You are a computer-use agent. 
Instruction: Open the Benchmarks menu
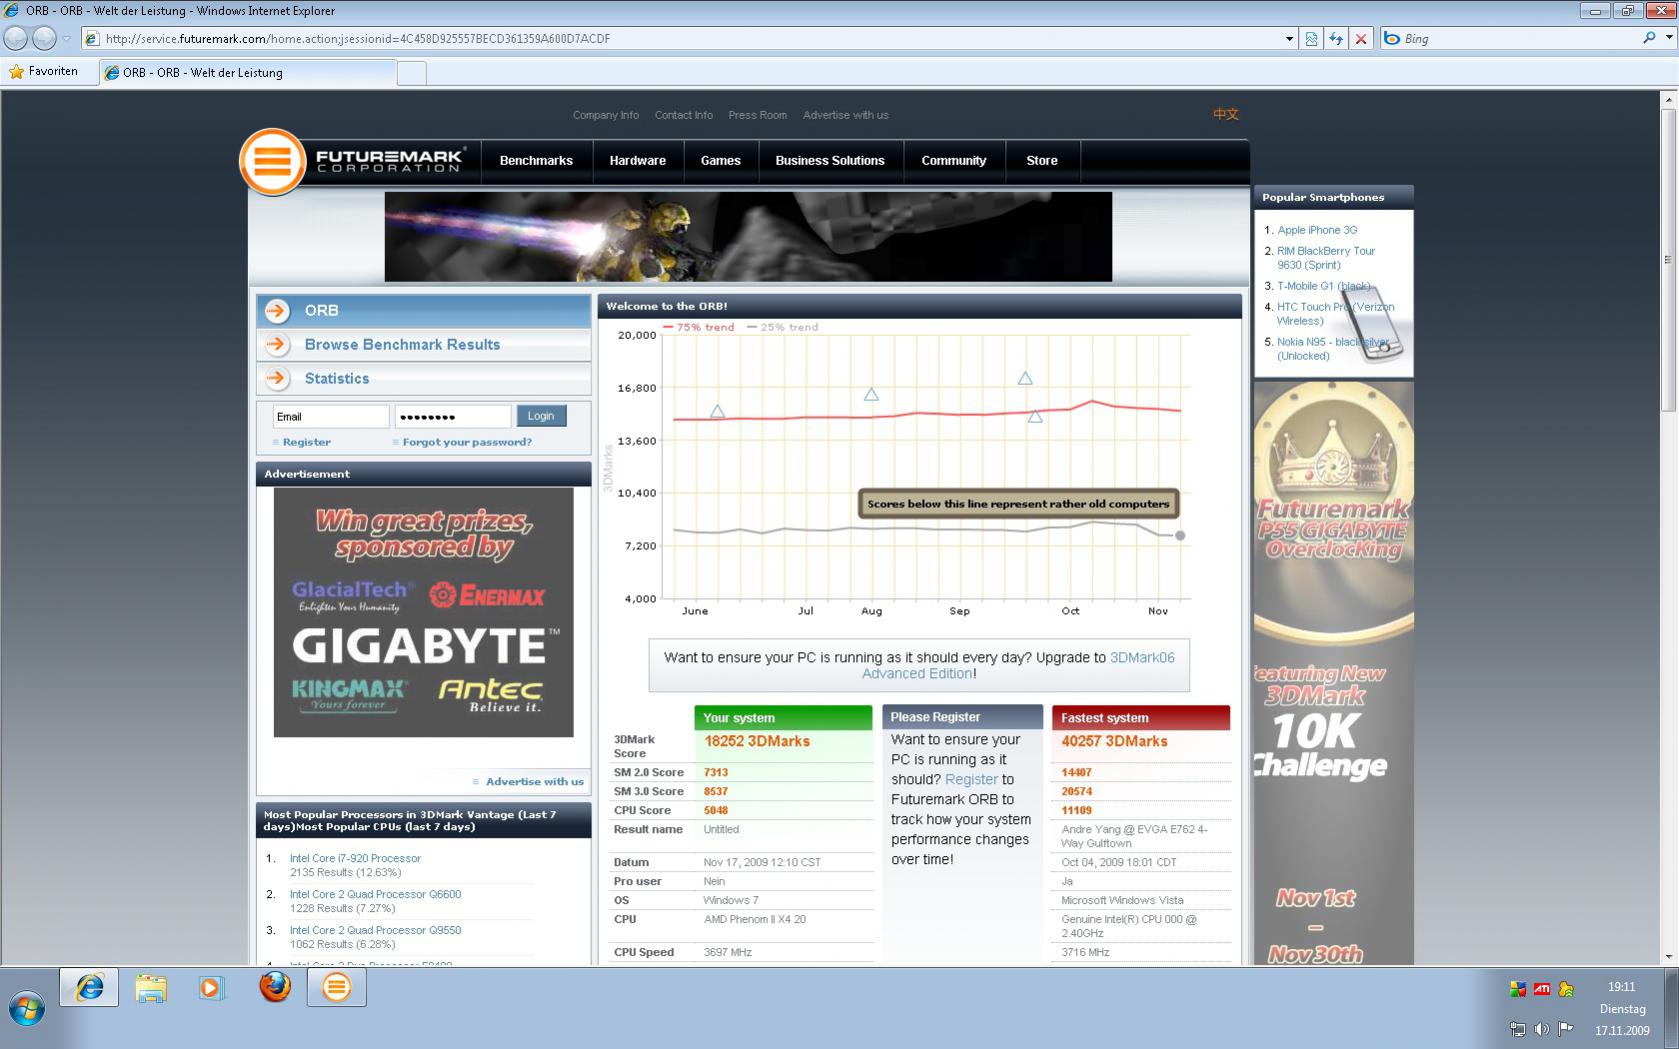click(x=536, y=161)
